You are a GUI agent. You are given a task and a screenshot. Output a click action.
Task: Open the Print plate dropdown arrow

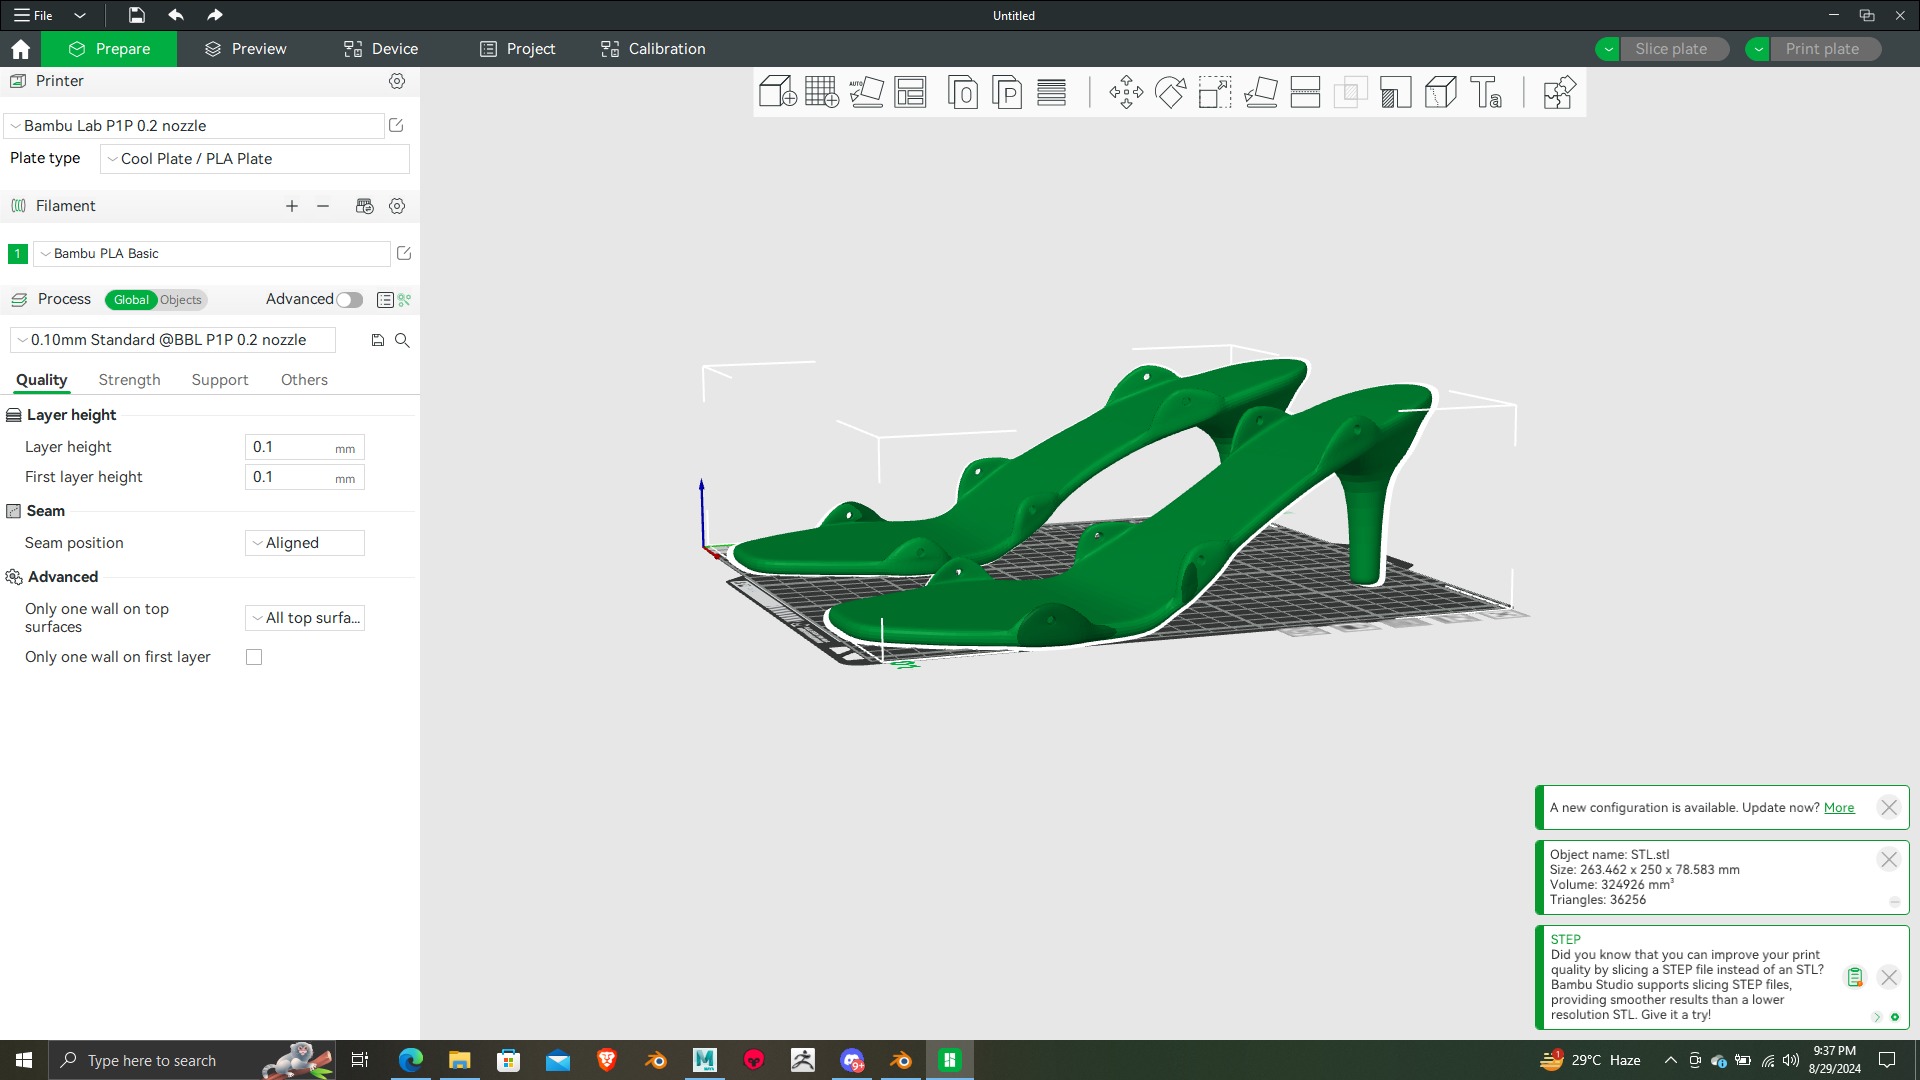[1758, 49]
